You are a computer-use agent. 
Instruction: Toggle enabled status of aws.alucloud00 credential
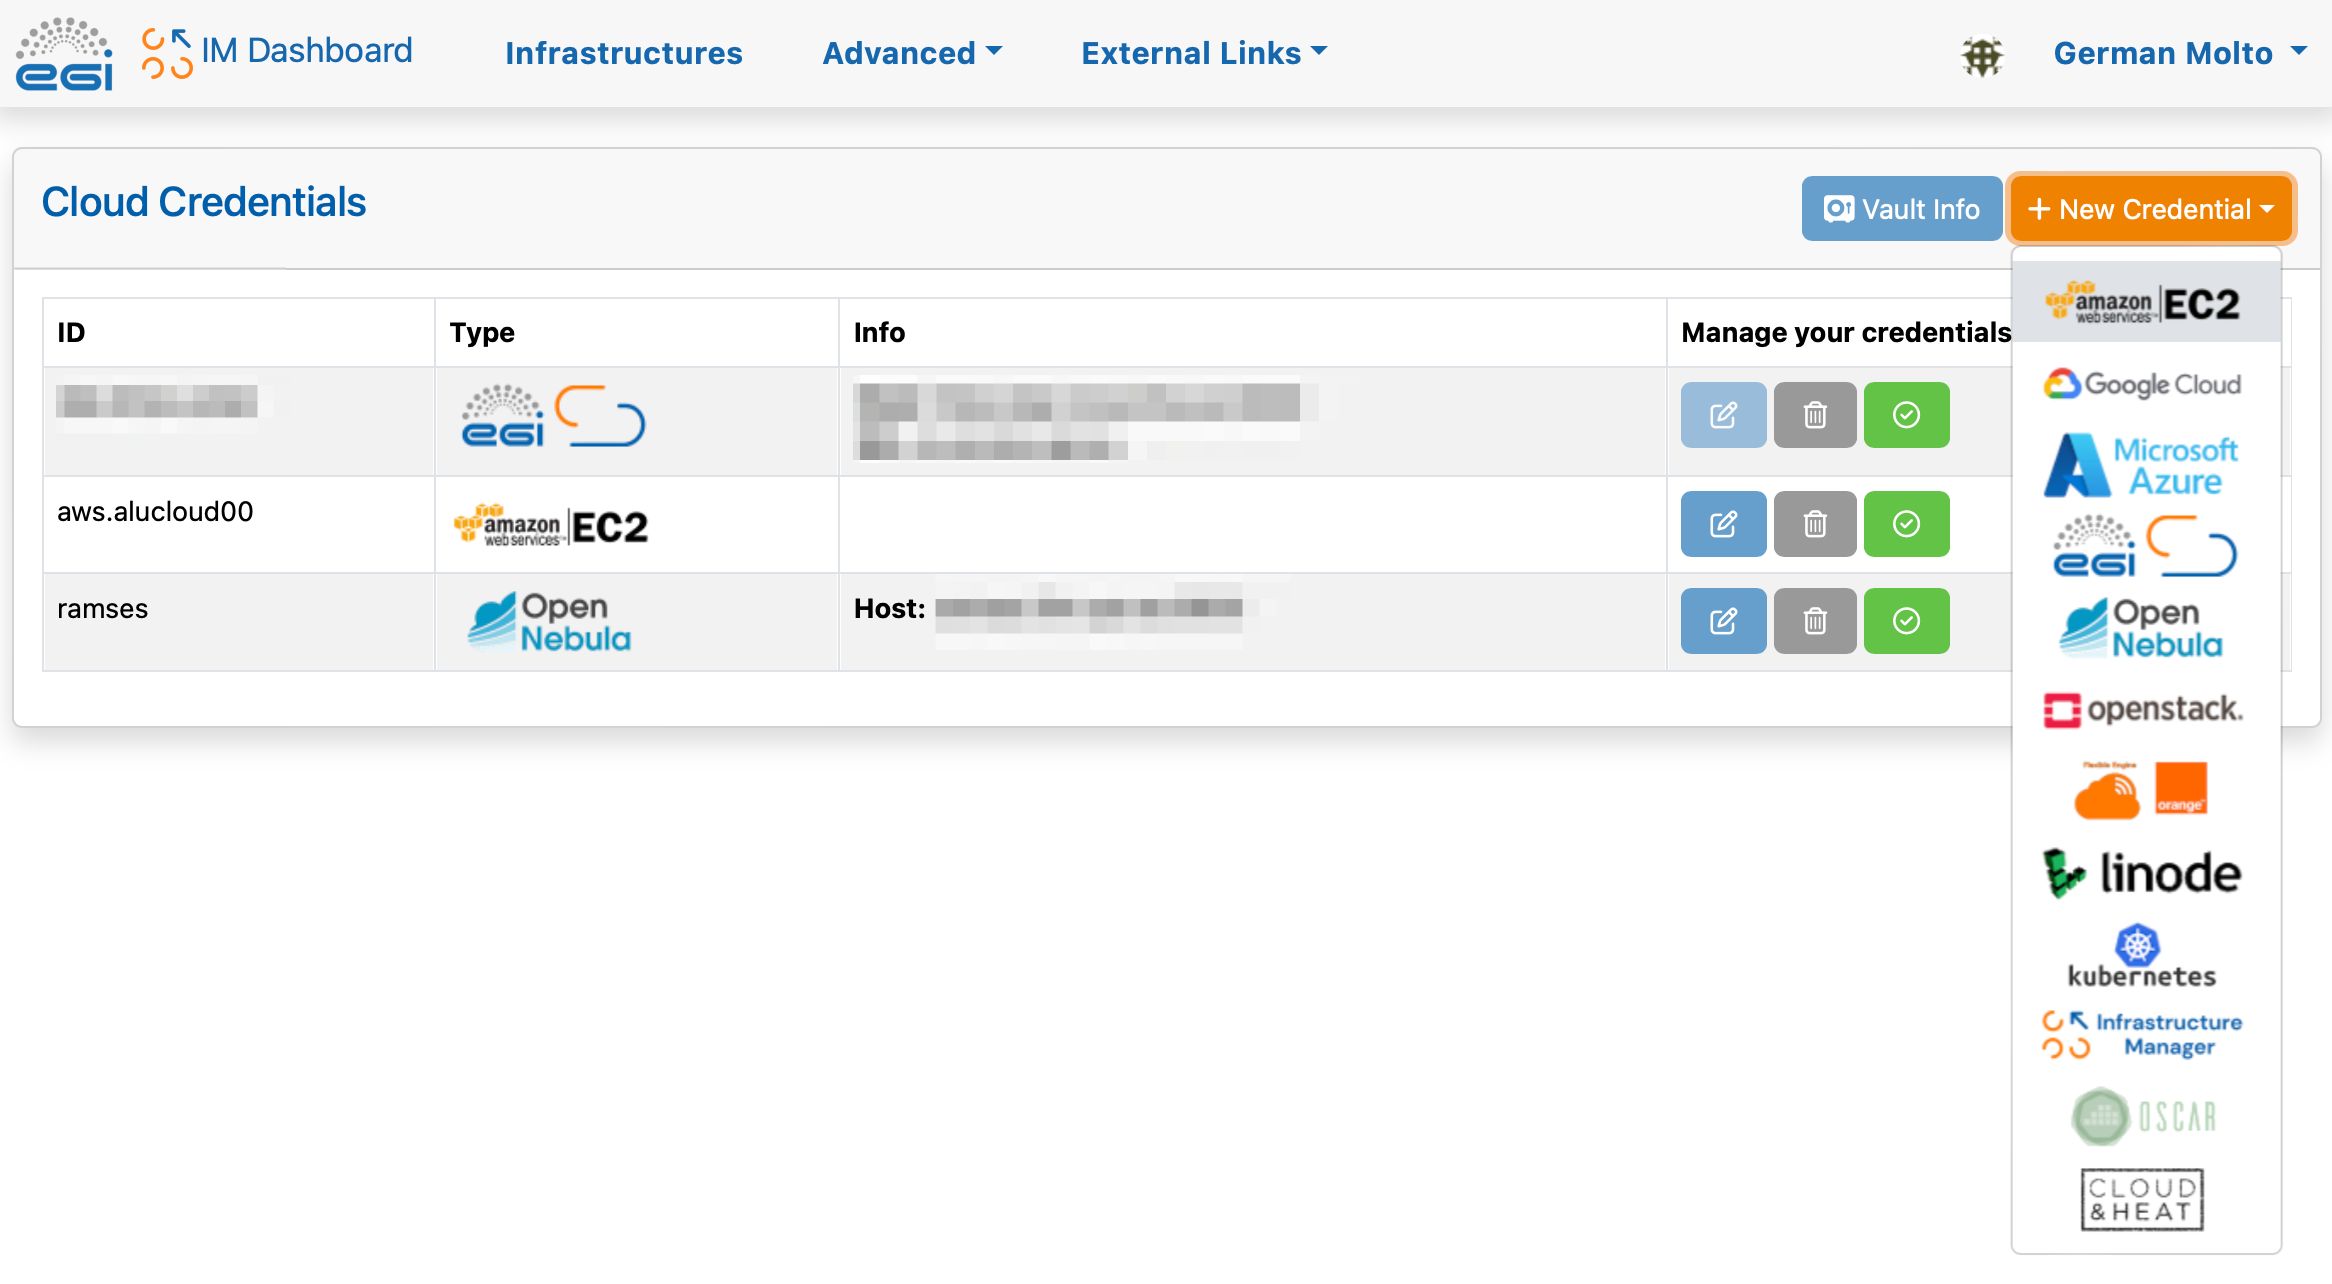click(x=1906, y=524)
